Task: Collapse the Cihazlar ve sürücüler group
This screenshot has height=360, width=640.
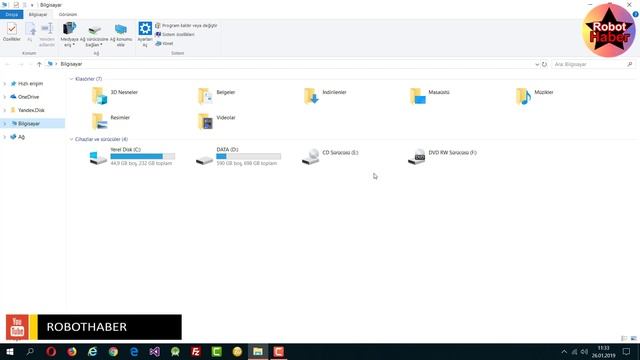Action: [71, 139]
